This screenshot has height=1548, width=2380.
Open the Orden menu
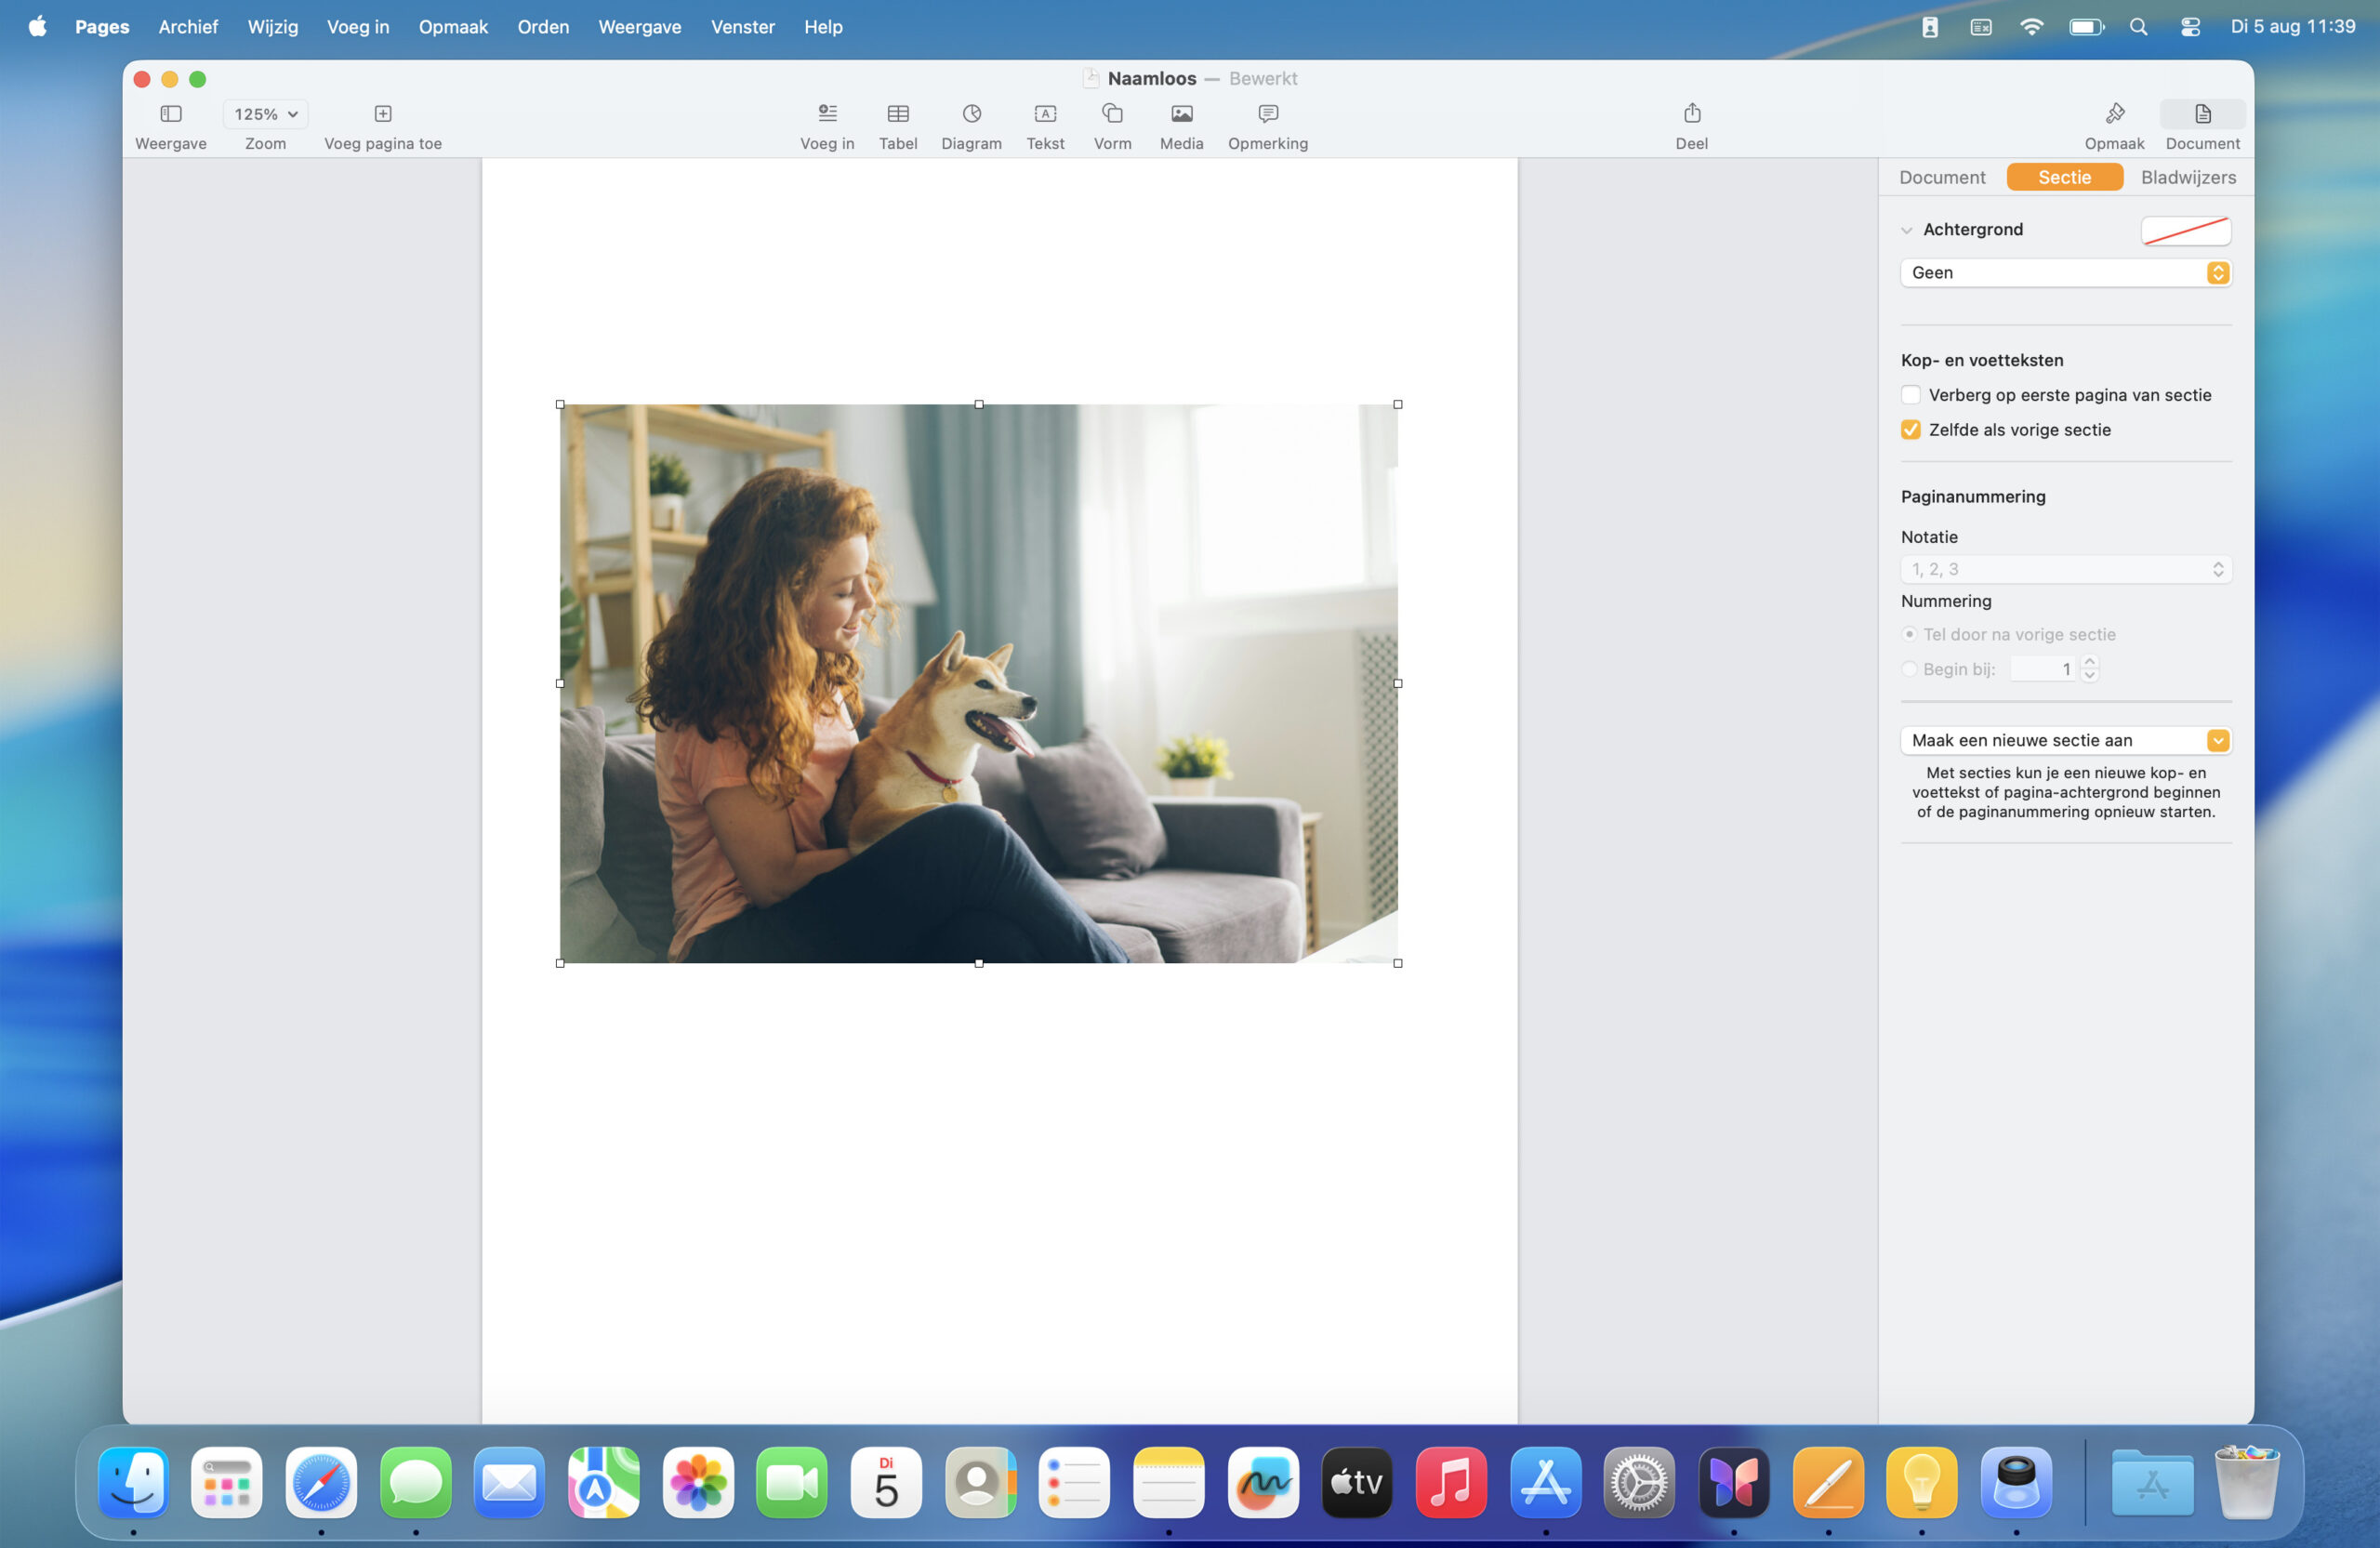(542, 27)
